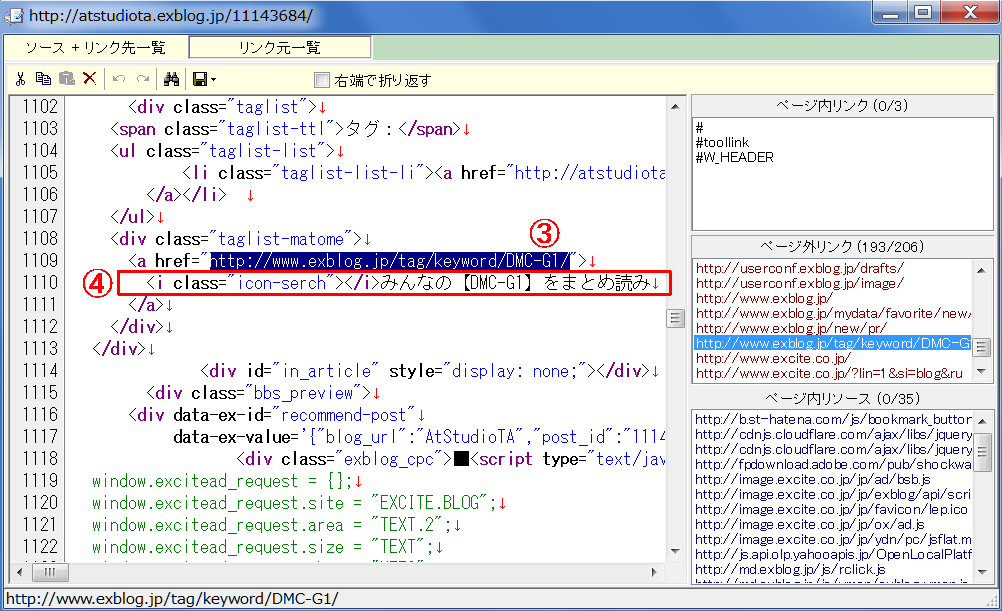Select http://www.excite.co.jp/ external link
Screen dimensions: 1002x611
(x=773, y=359)
